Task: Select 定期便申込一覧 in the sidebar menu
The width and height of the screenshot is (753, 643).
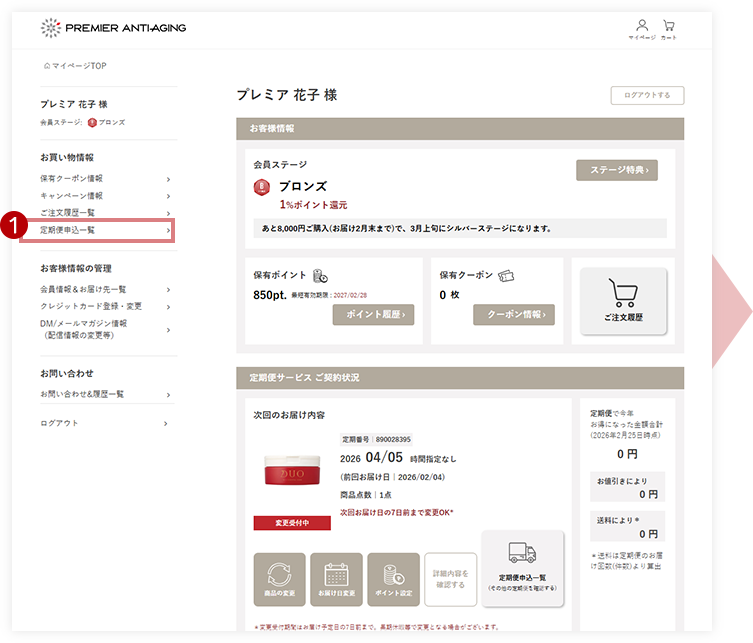Action: [97, 230]
